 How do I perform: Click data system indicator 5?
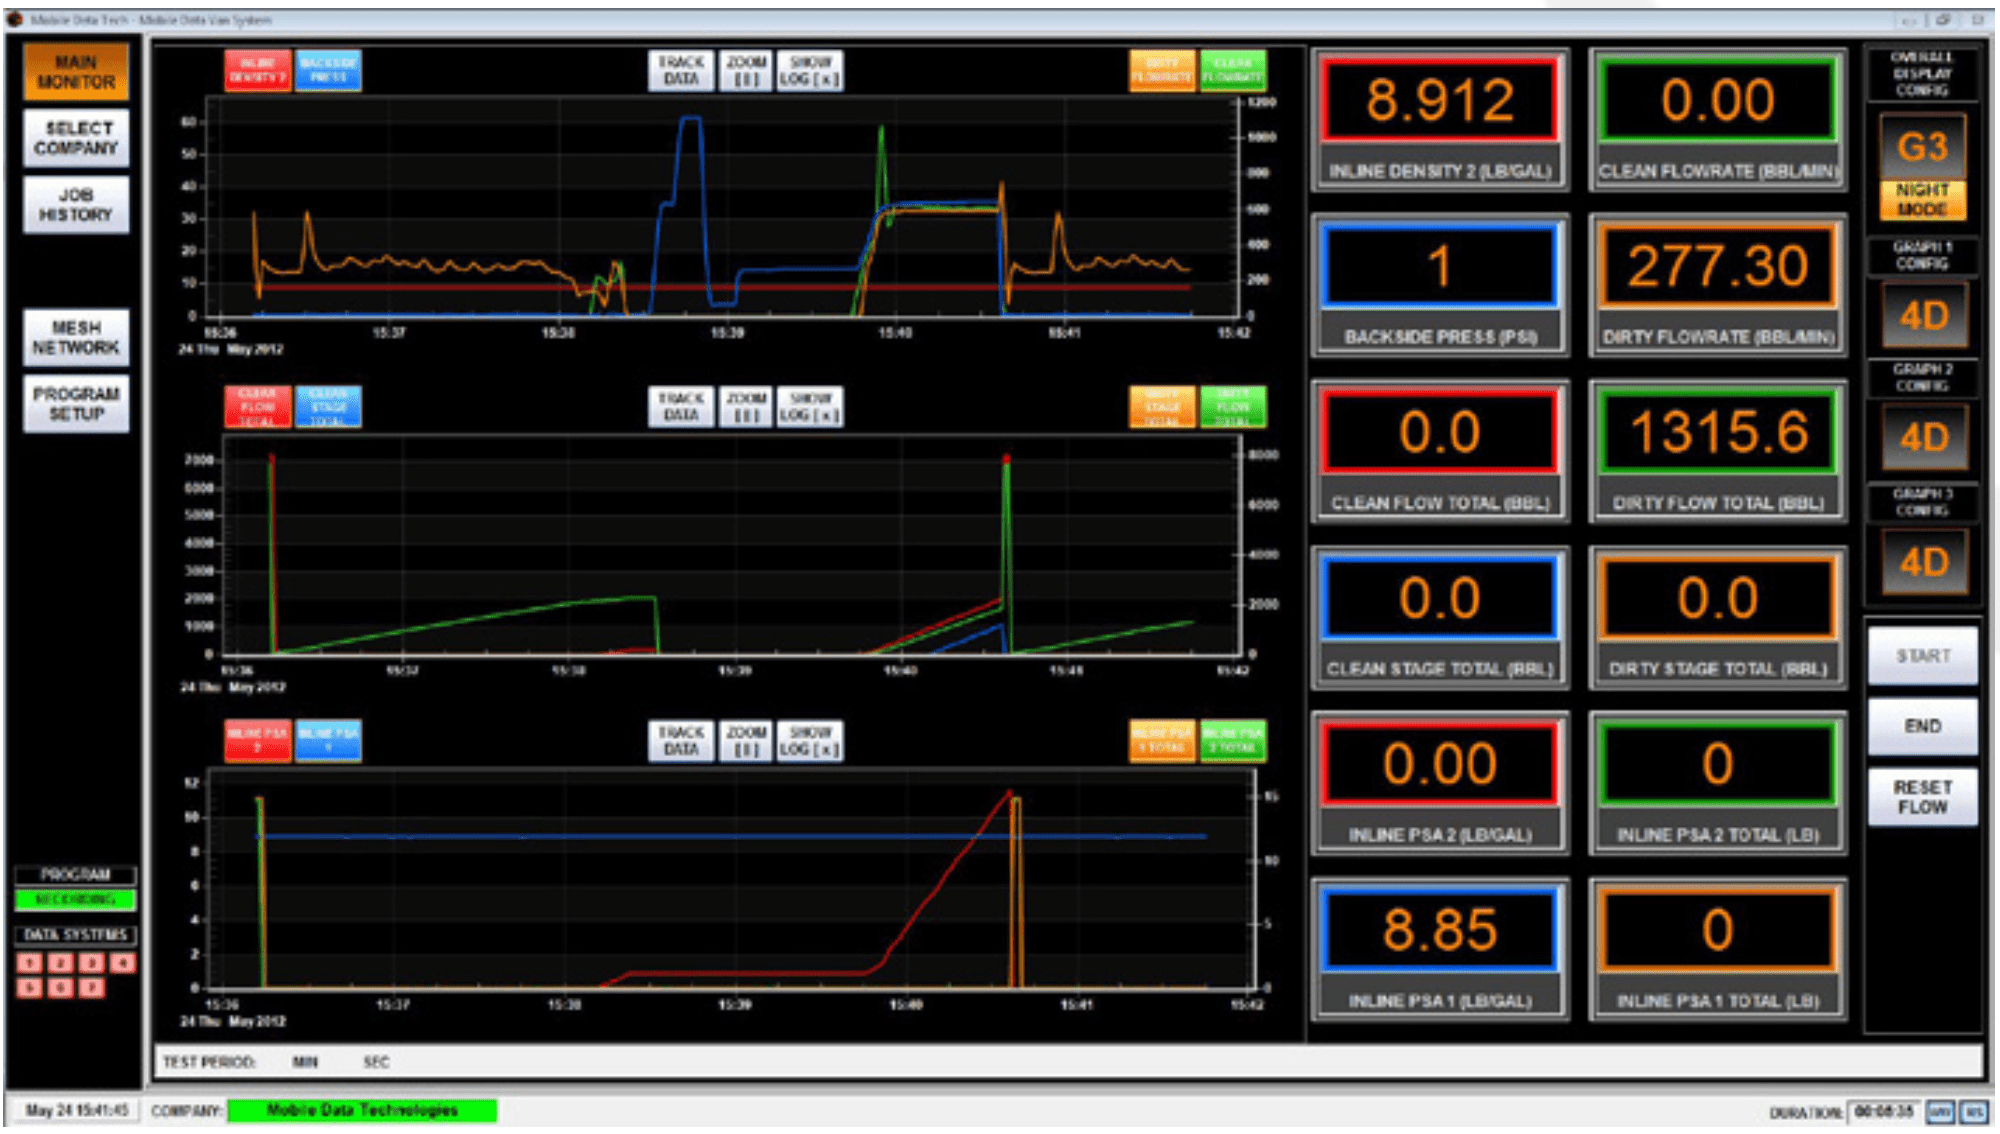coord(30,988)
